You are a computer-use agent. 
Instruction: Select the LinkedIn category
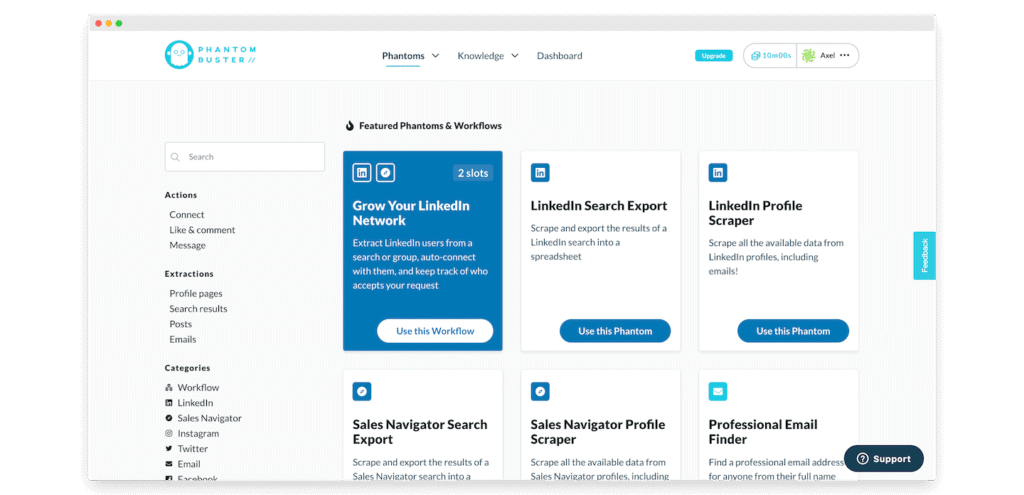[x=195, y=403]
